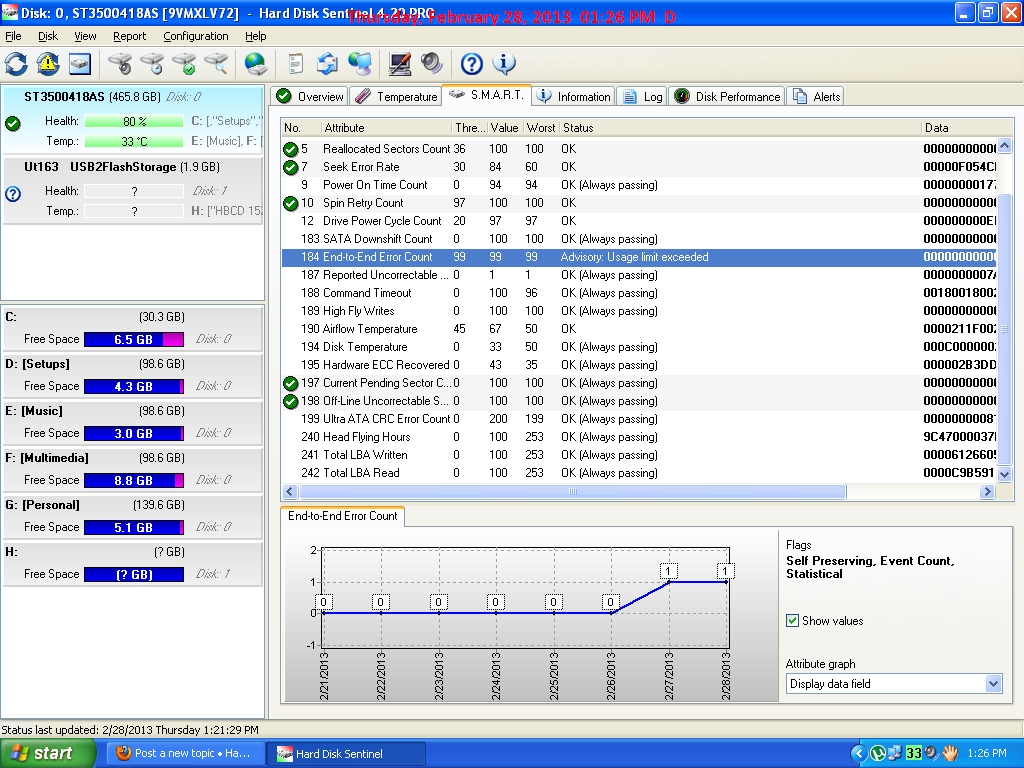The width and height of the screenshot is (1024, 768).
Task: Click green check icon on Spin Retry Count row
Action: pos(291,204)
